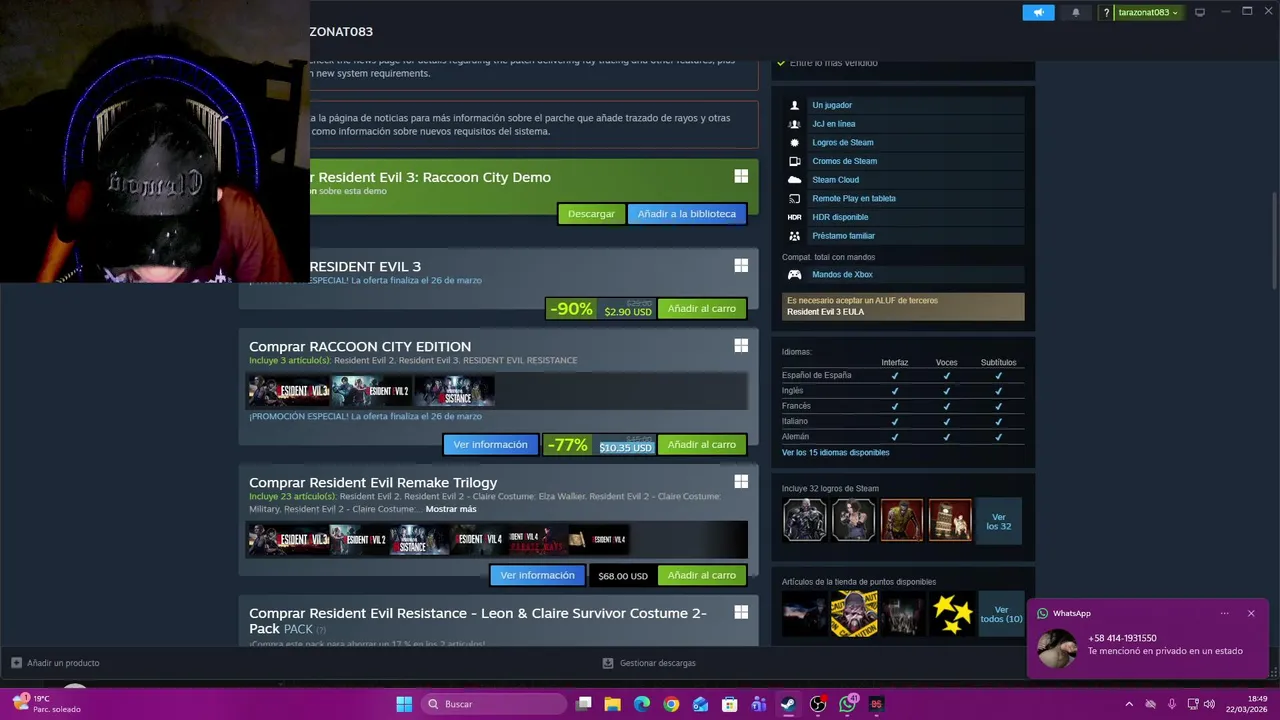
Task: Click the Remote Play en tableta icon
Action: [794, 198]
